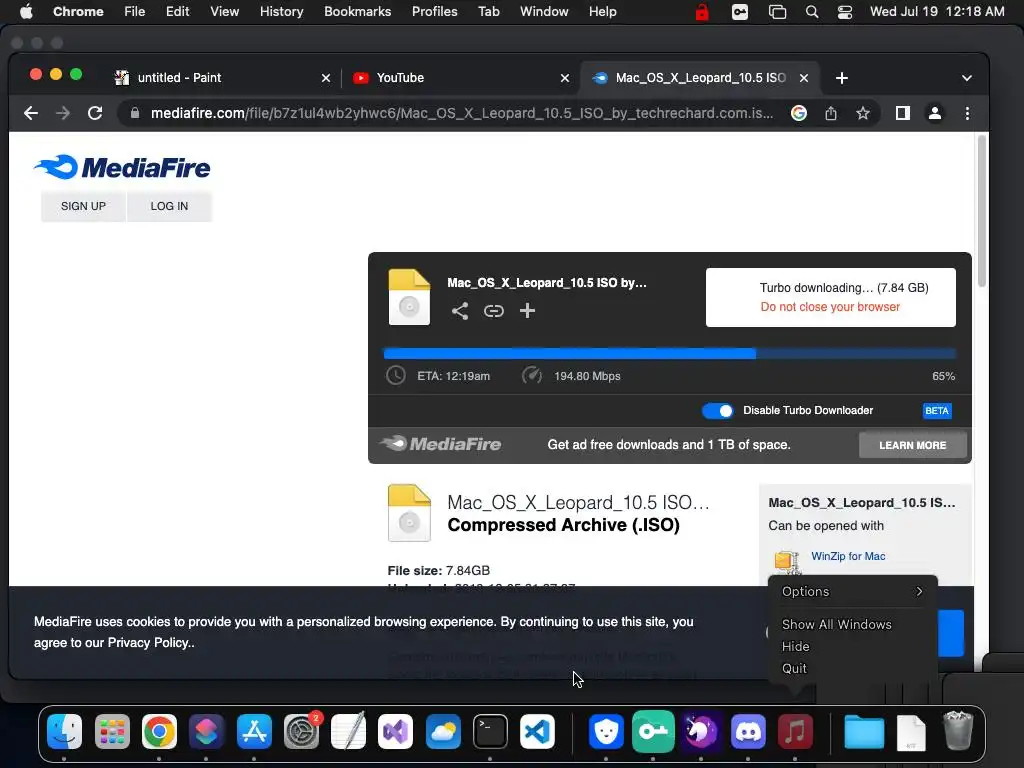Open the Apple menu
The height and width of the screenshot is (768, 1024).
(x=26, y=12)
